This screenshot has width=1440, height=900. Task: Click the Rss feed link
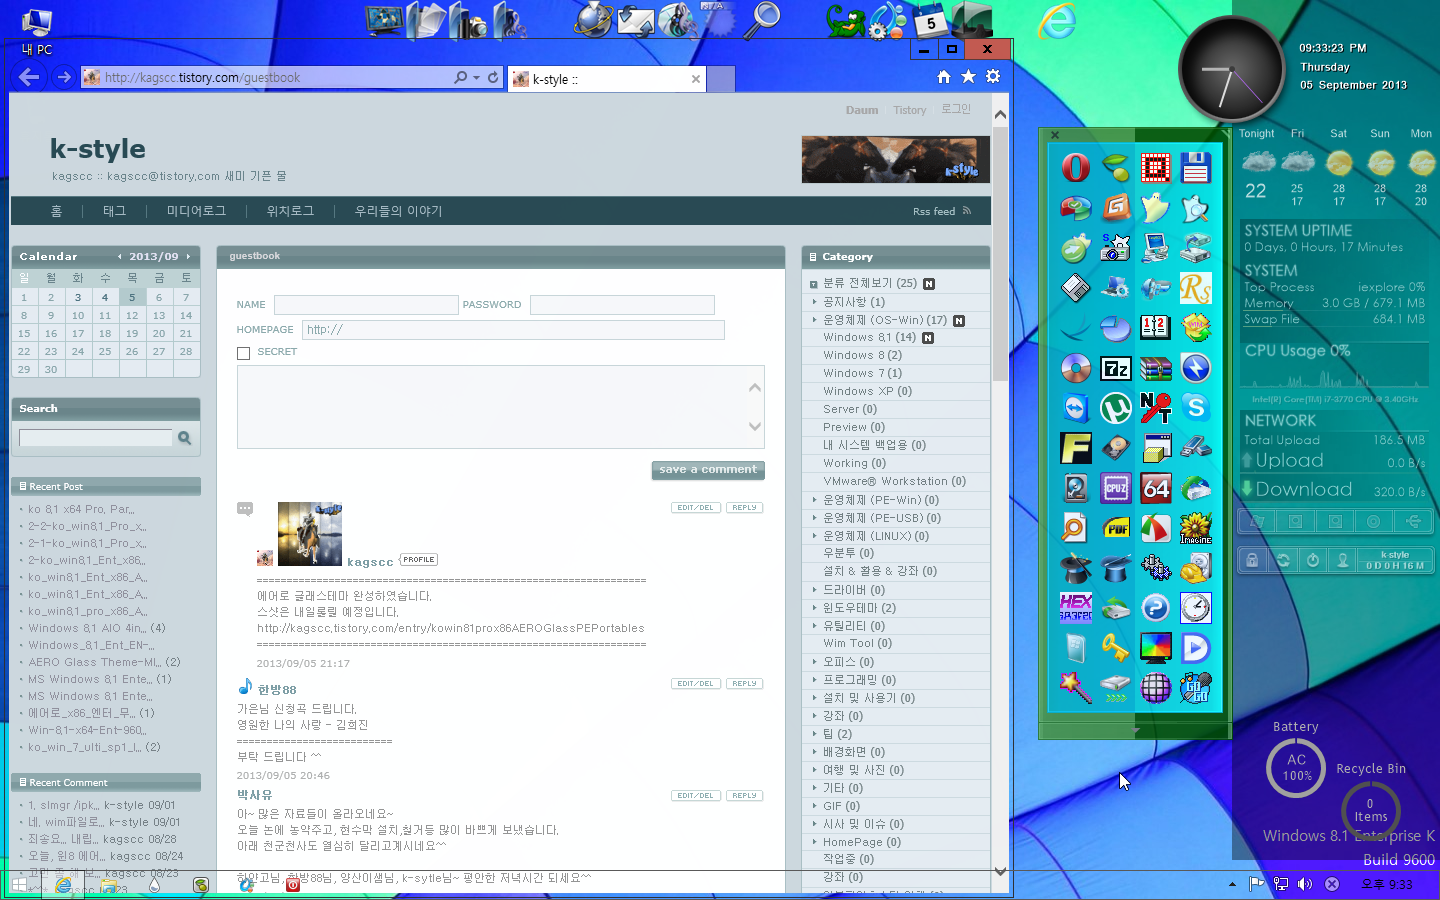941,211
